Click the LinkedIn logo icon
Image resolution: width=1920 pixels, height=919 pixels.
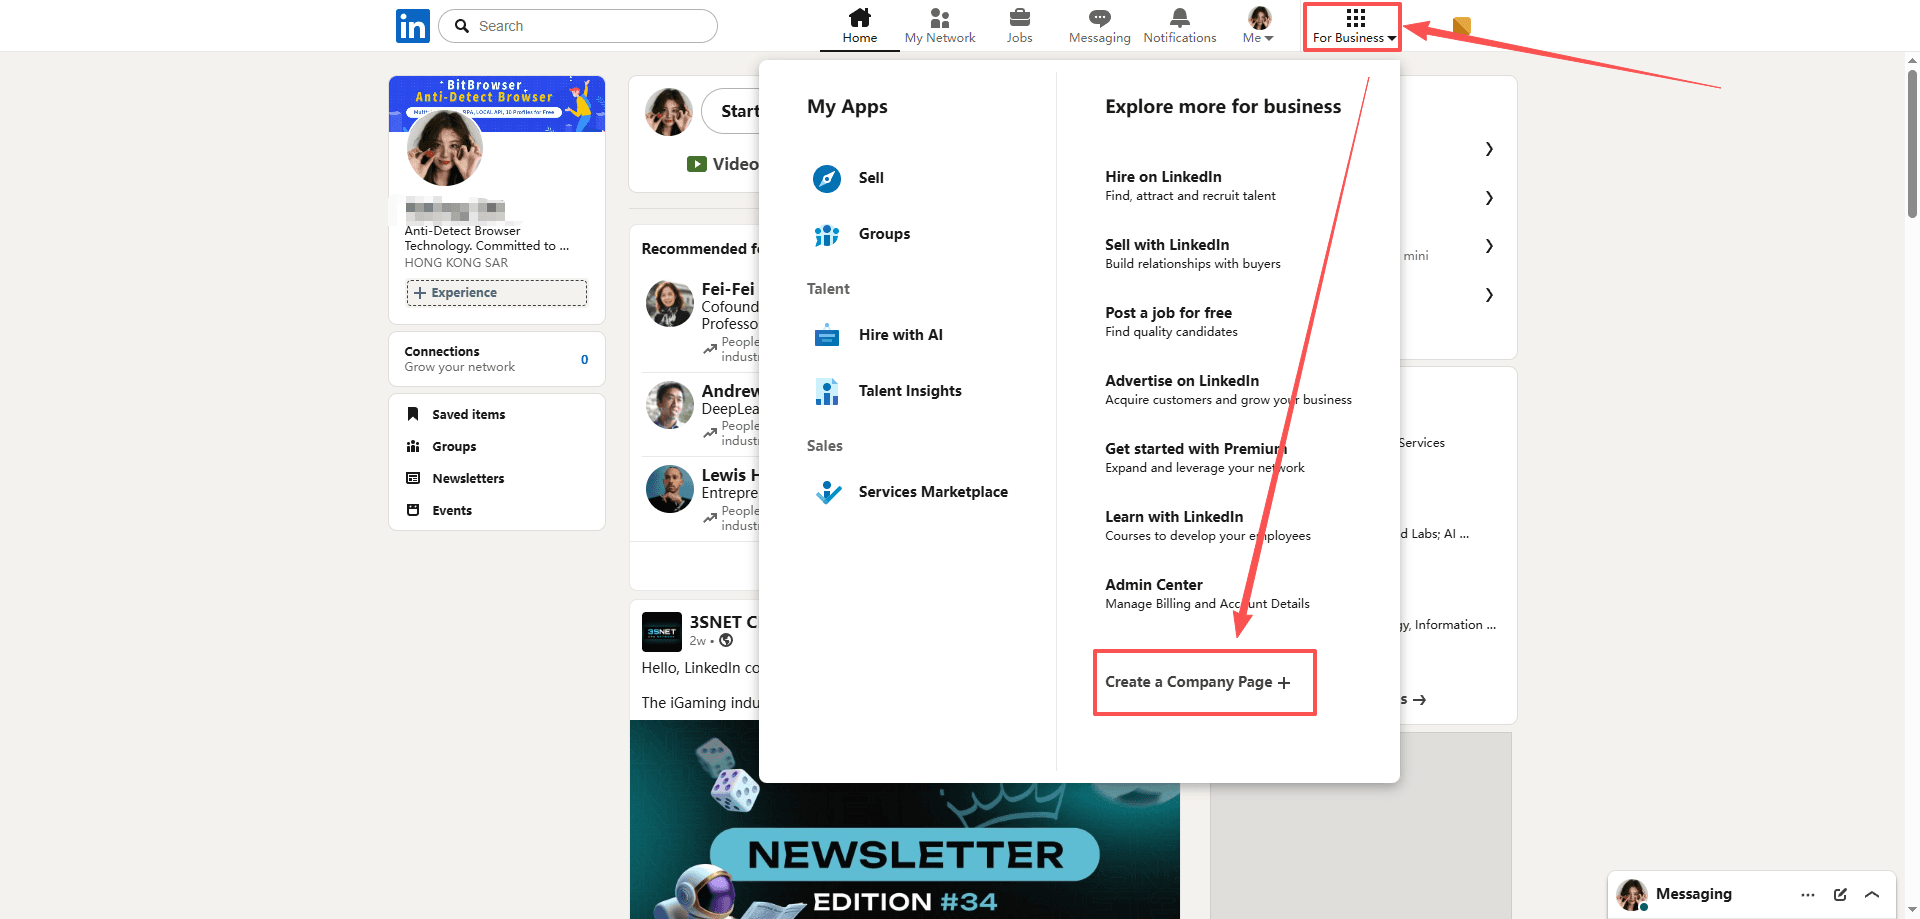[413, 26]
